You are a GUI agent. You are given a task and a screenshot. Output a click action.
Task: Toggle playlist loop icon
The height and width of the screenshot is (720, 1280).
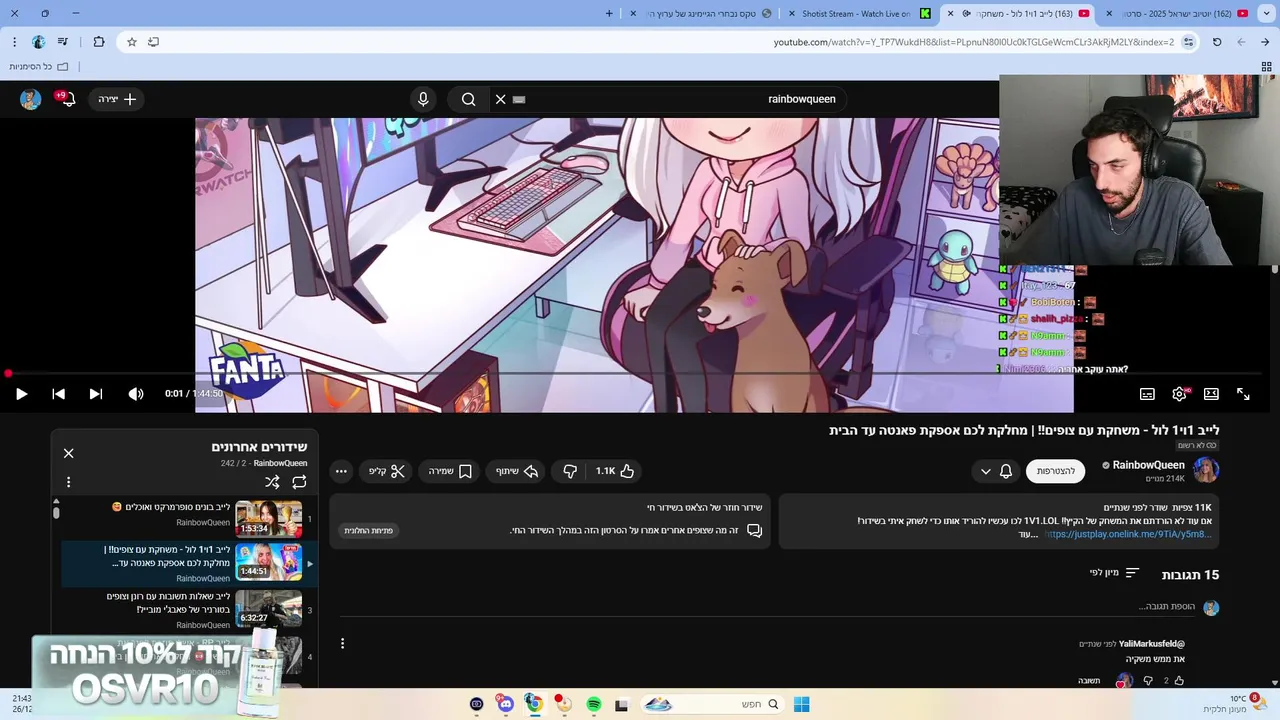click(x=299, y=482)
